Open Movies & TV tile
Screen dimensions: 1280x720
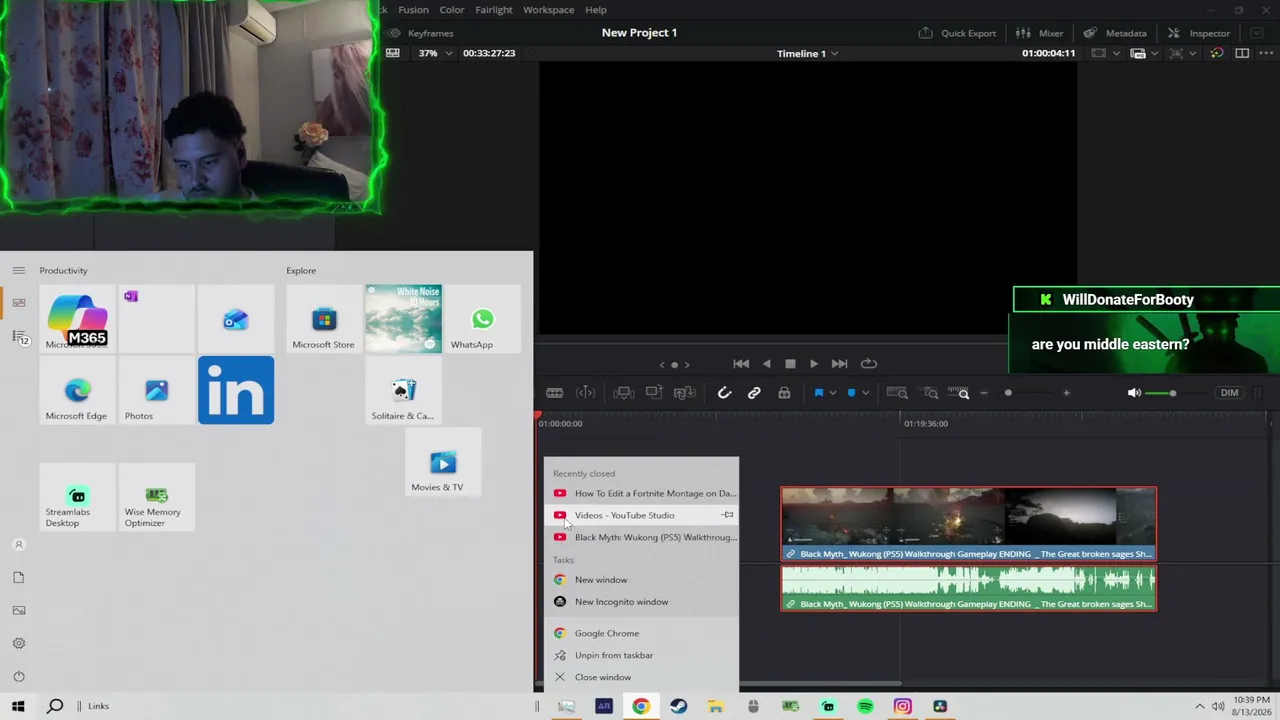tap(443, 462)
